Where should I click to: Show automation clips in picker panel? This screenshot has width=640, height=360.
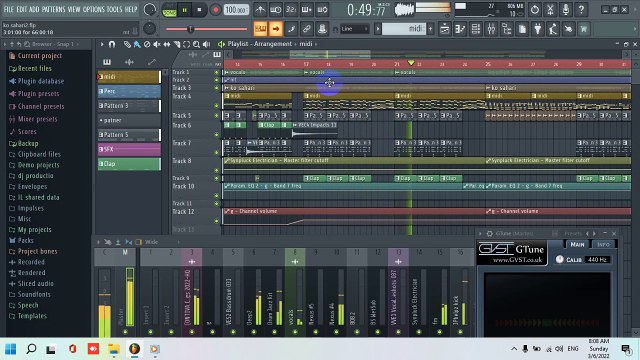pyautogui.click(x=152, y=62)
